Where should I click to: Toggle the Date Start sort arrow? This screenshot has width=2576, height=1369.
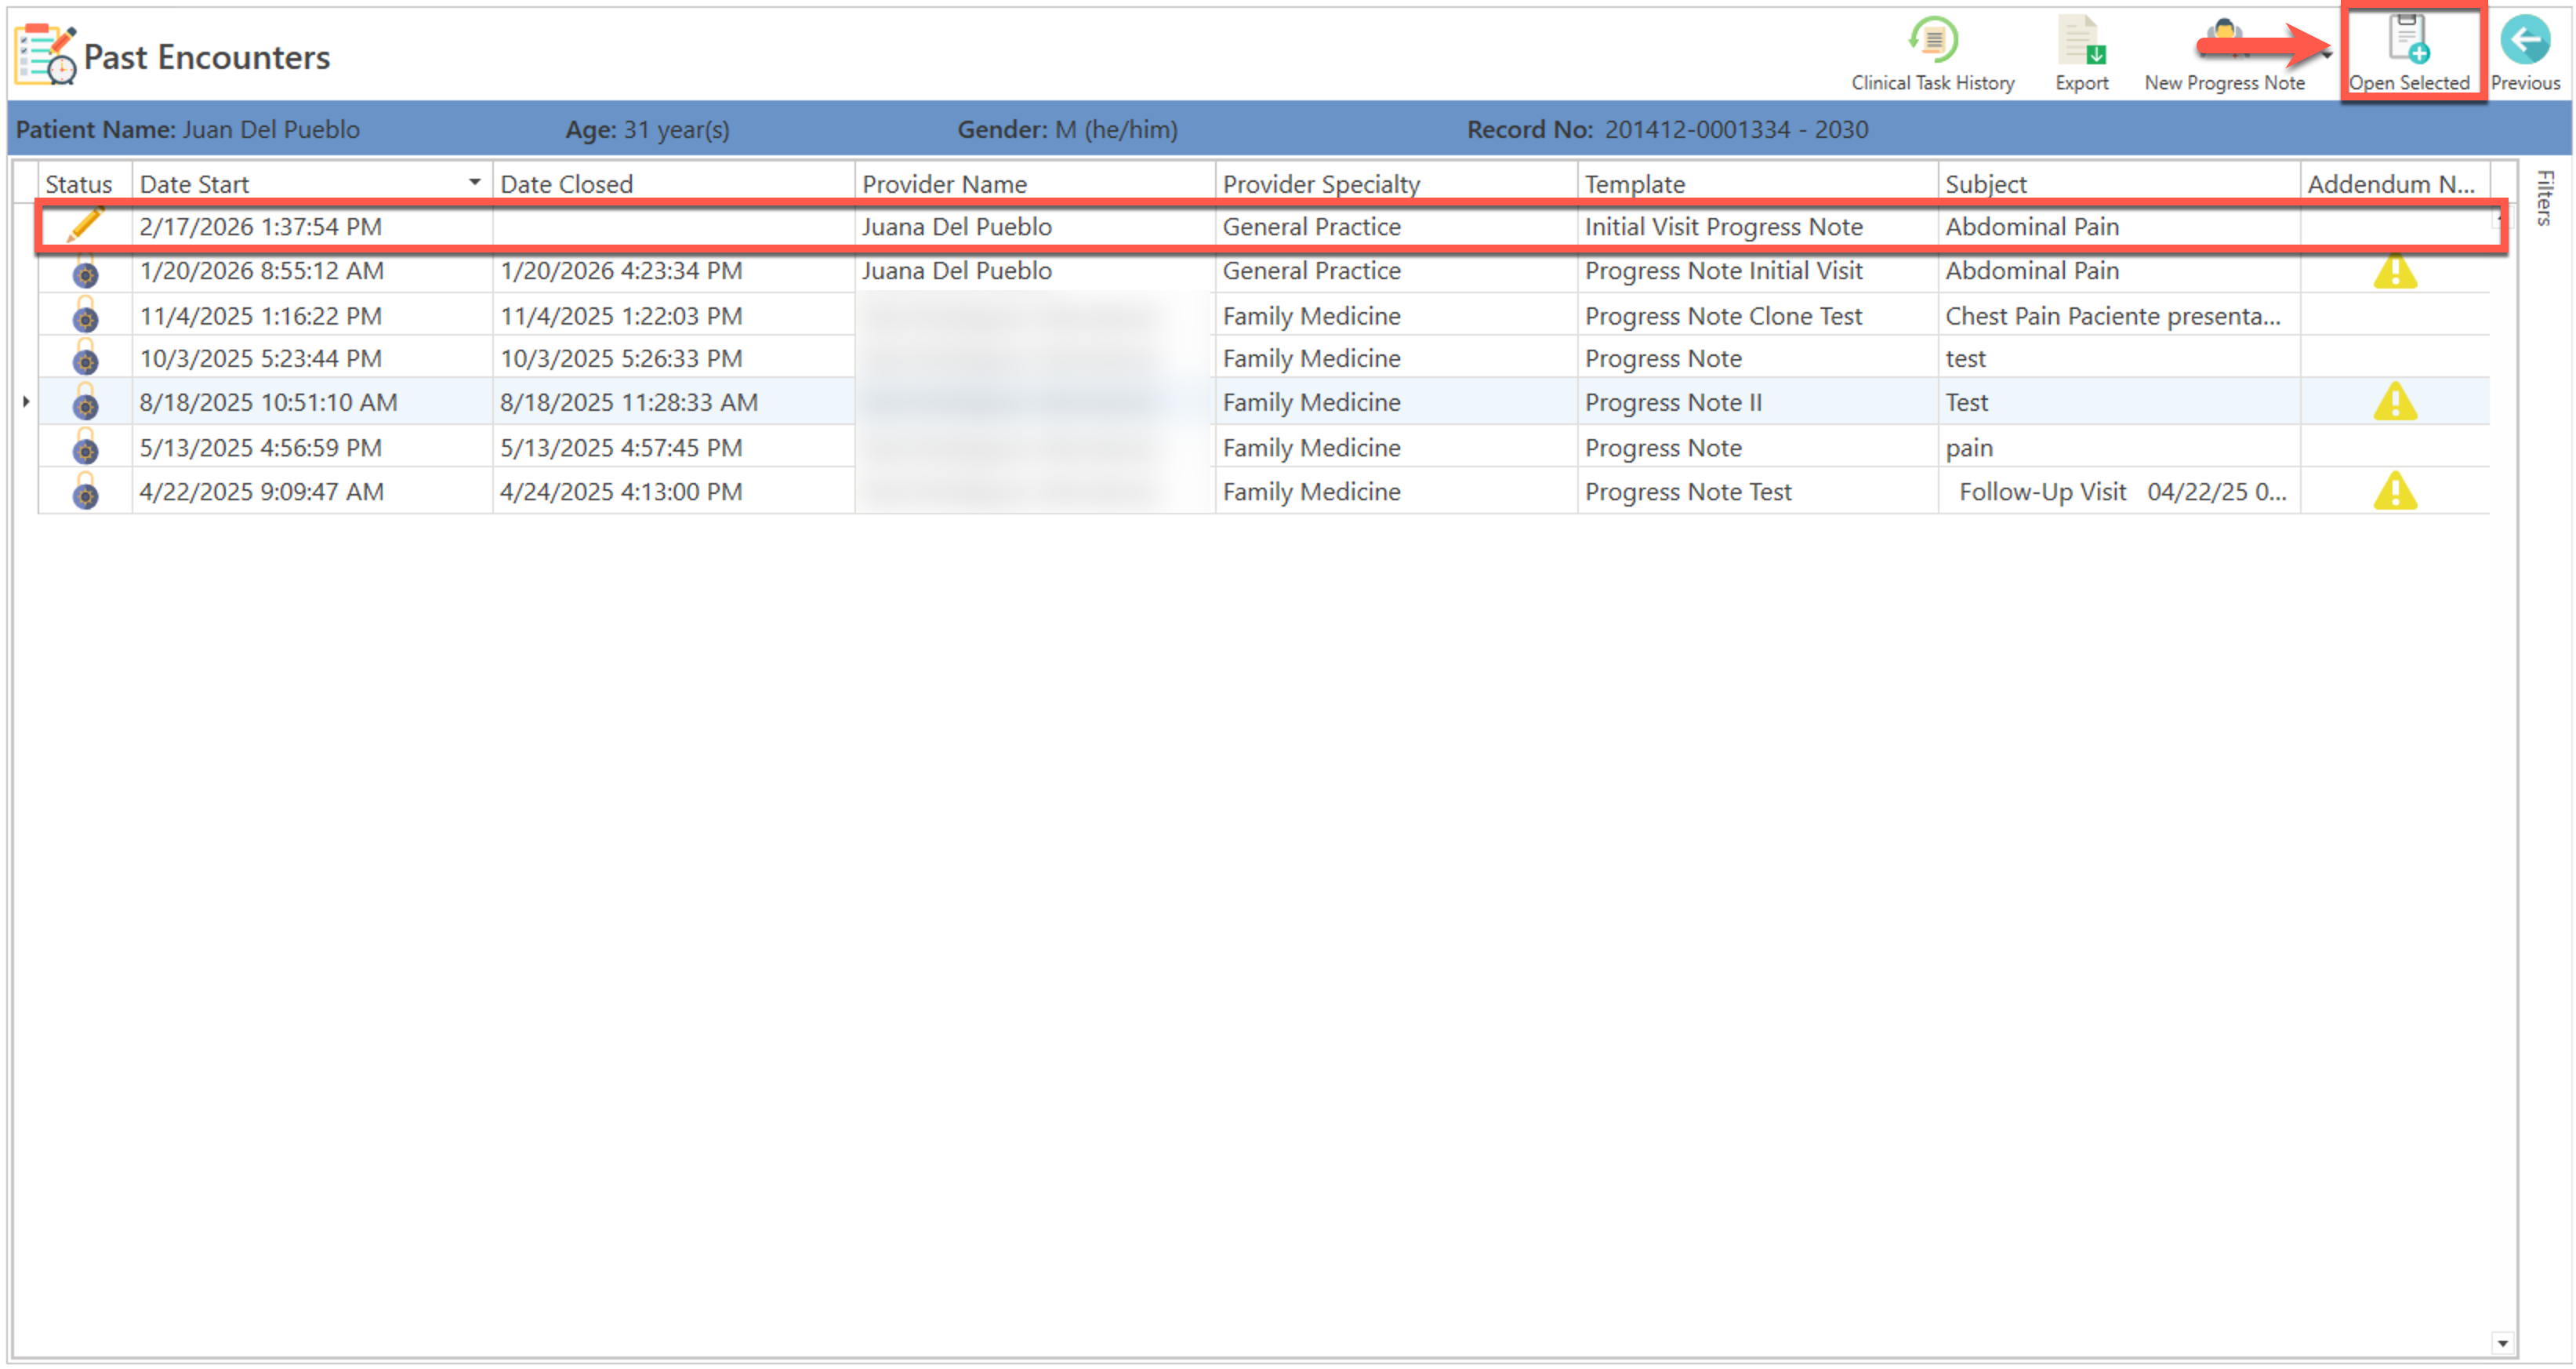pyautogui.click(x=474, y=183)
